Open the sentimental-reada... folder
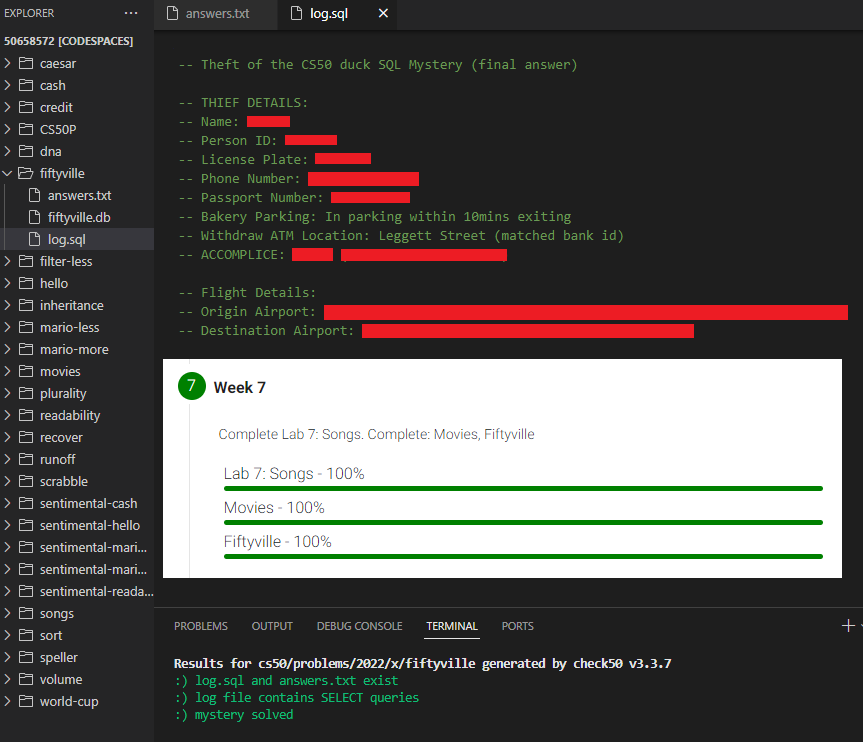This screenshot has height=742, width=863. (77, 591)
